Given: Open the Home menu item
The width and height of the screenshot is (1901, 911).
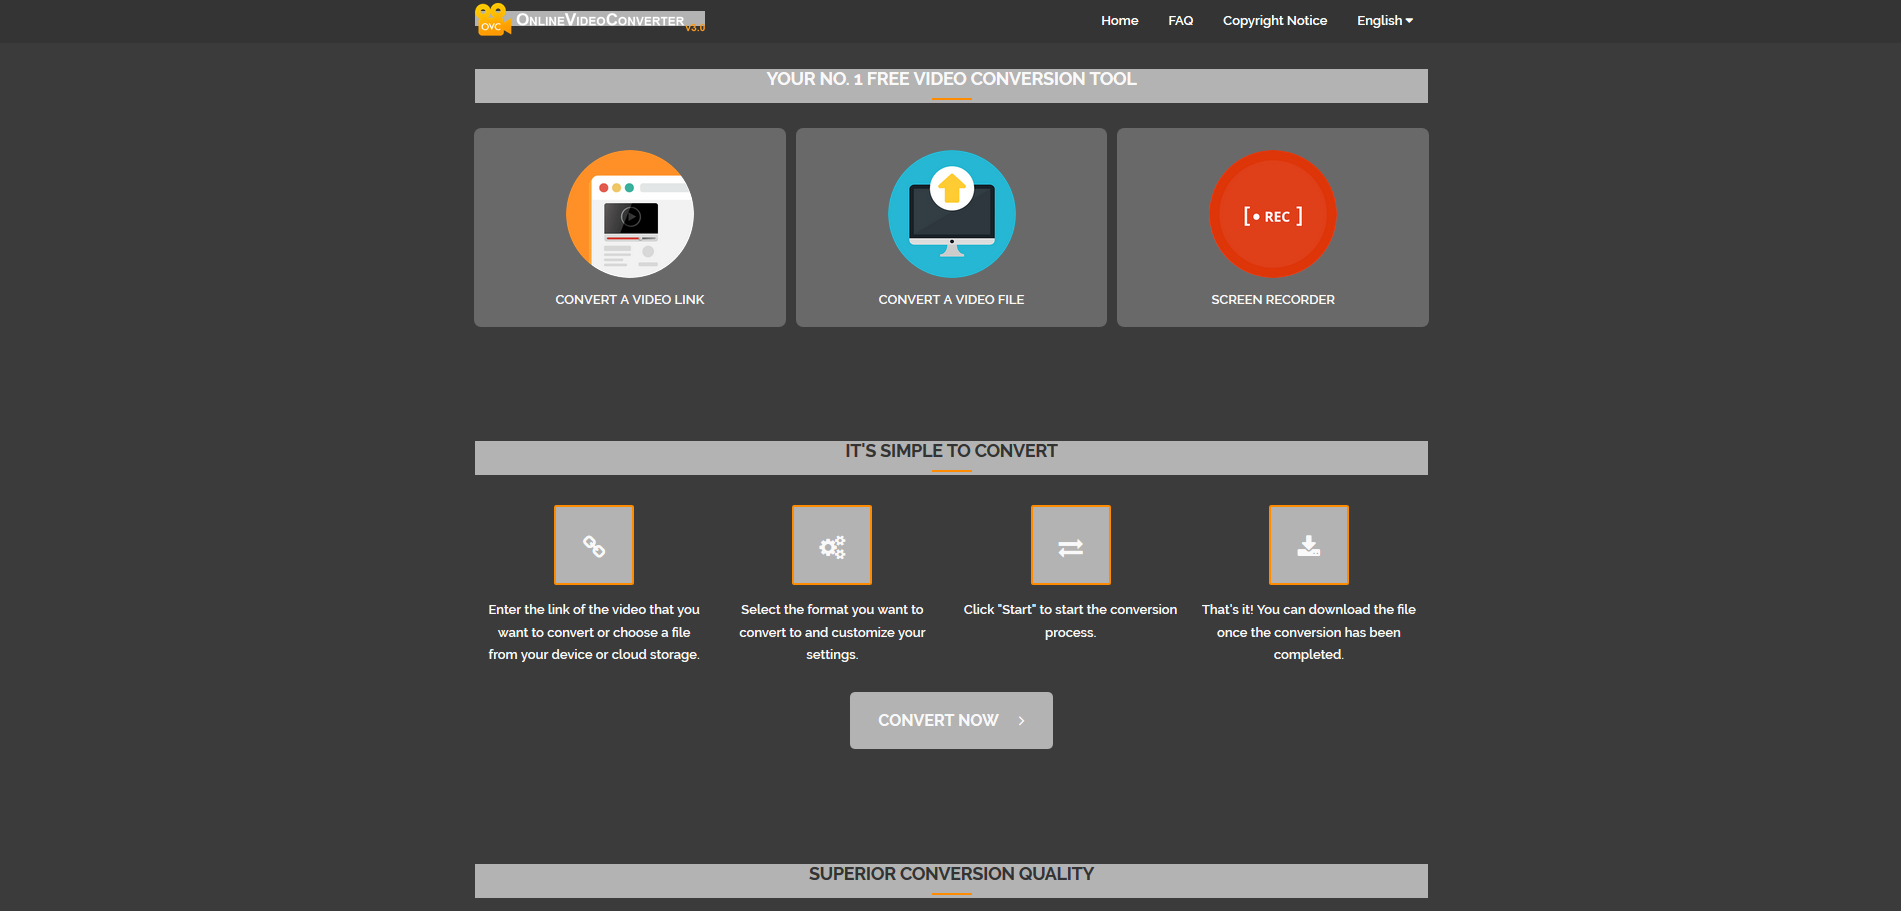Looking at the screenshot, I should (1119, 20).
